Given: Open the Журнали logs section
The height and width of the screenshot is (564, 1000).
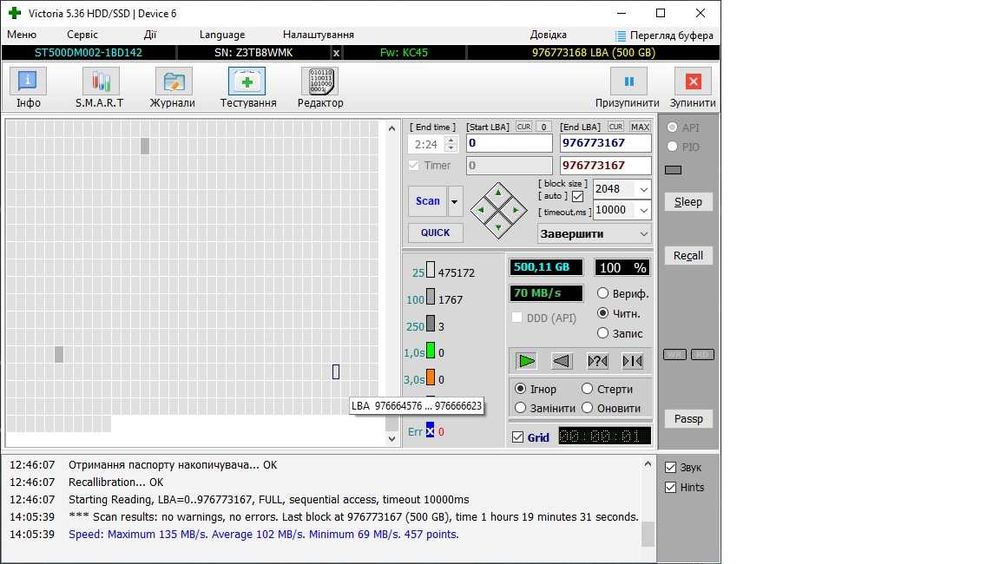Looking at the screenshot, I should [x=172, y=89].
